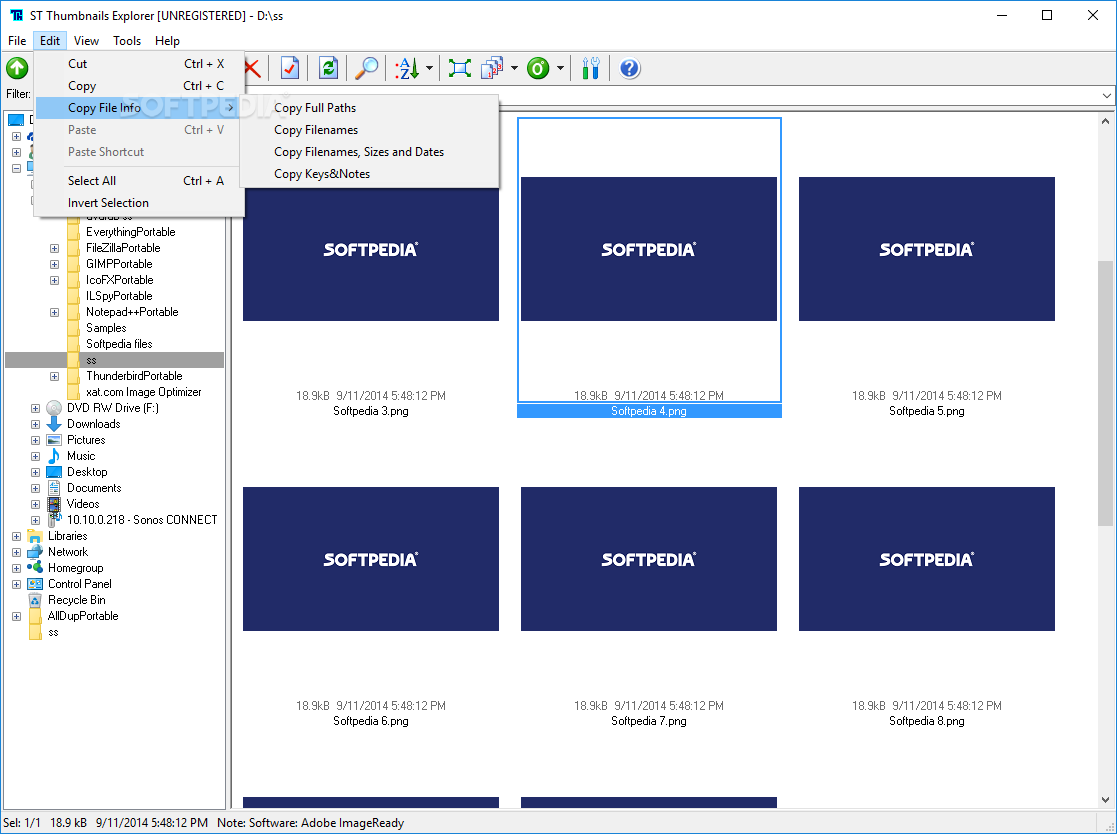Click the green rotate degrees icon

[x=538, y=68]
